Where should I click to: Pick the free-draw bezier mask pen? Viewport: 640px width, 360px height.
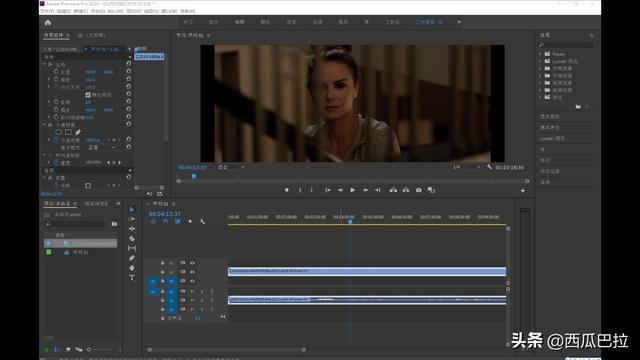(78, 132)
